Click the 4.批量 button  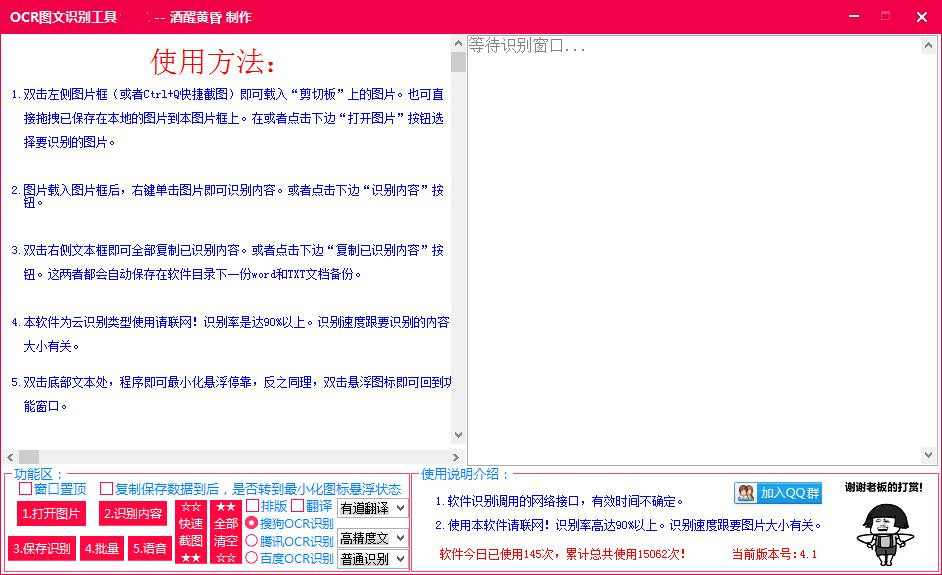point(102,548)
